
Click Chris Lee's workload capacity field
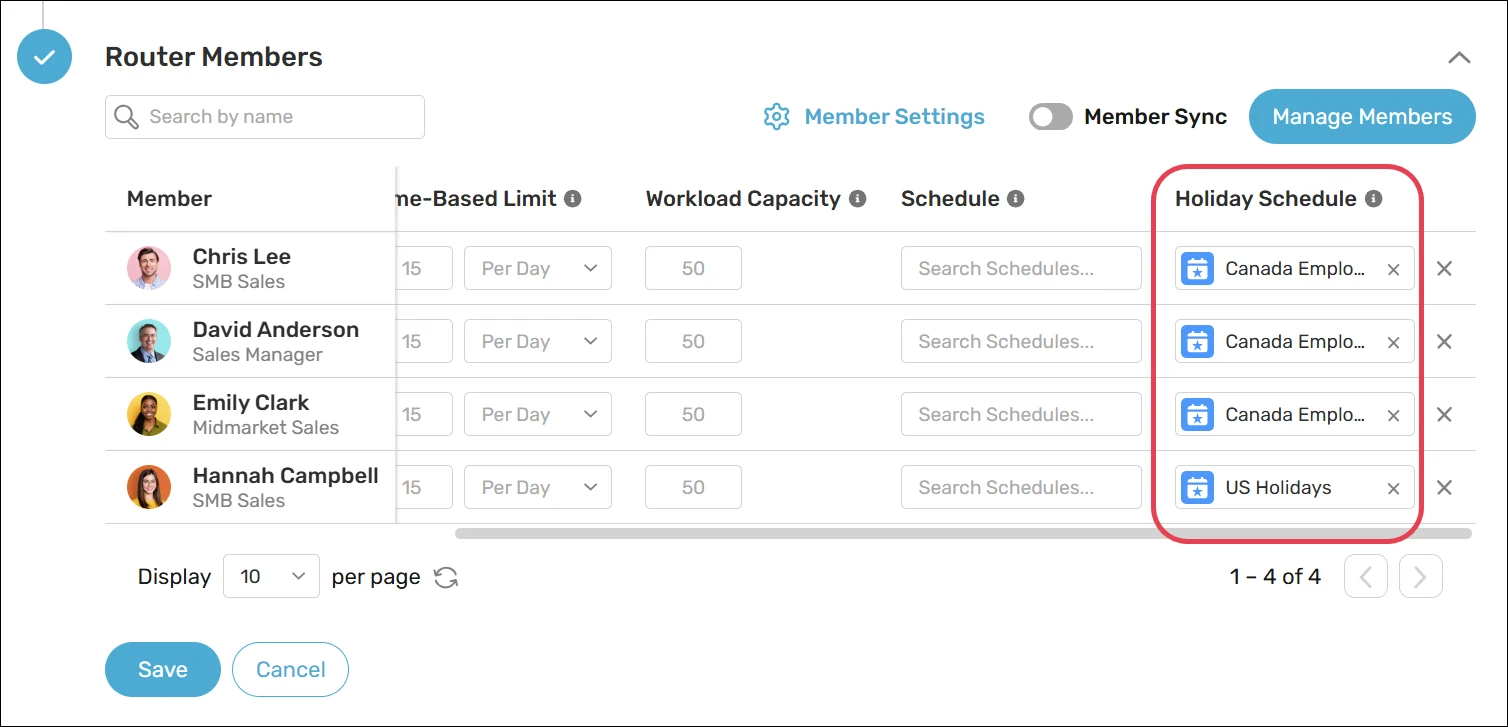[x=693, y=268]
